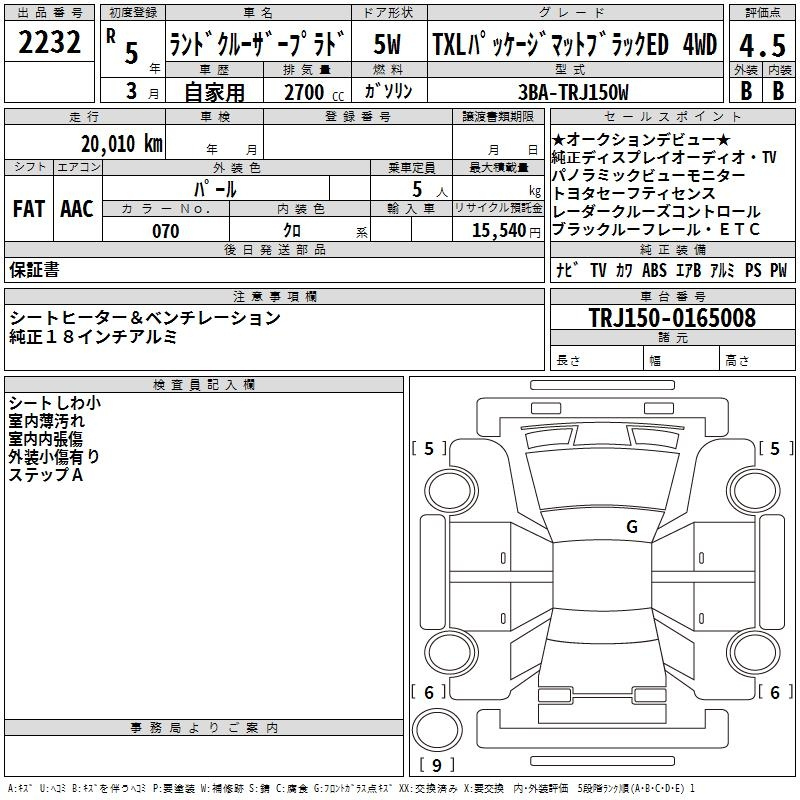Click the エアB equipment label

pyautogui.click(x=688, y=270)
